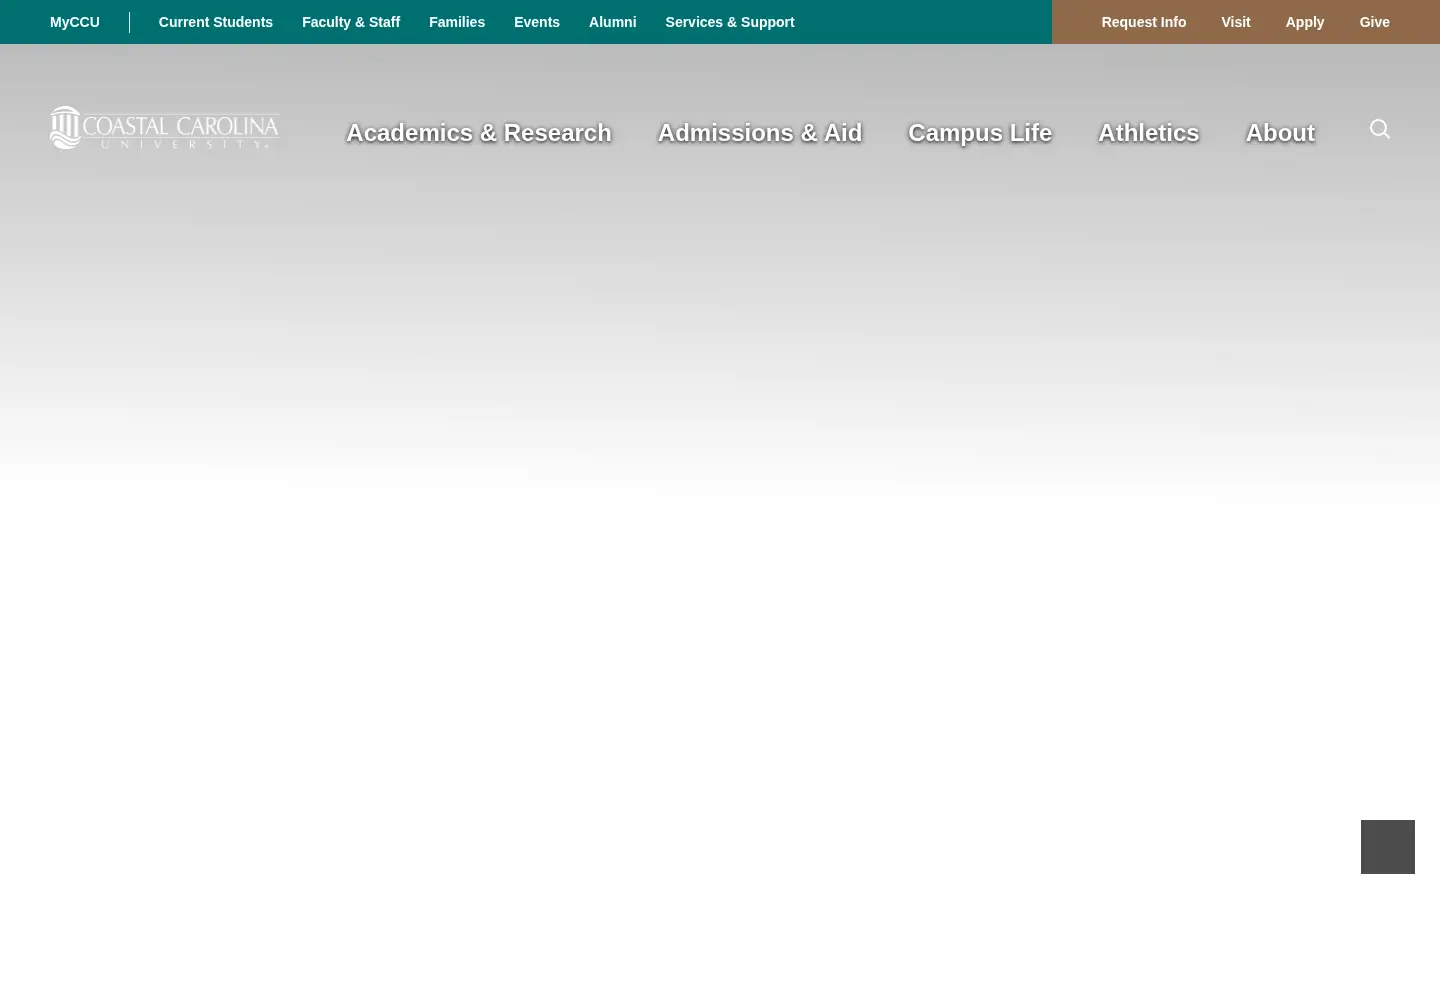
Task: Visit the Families page
Action: pyautogui.click(x=457, y=22)
